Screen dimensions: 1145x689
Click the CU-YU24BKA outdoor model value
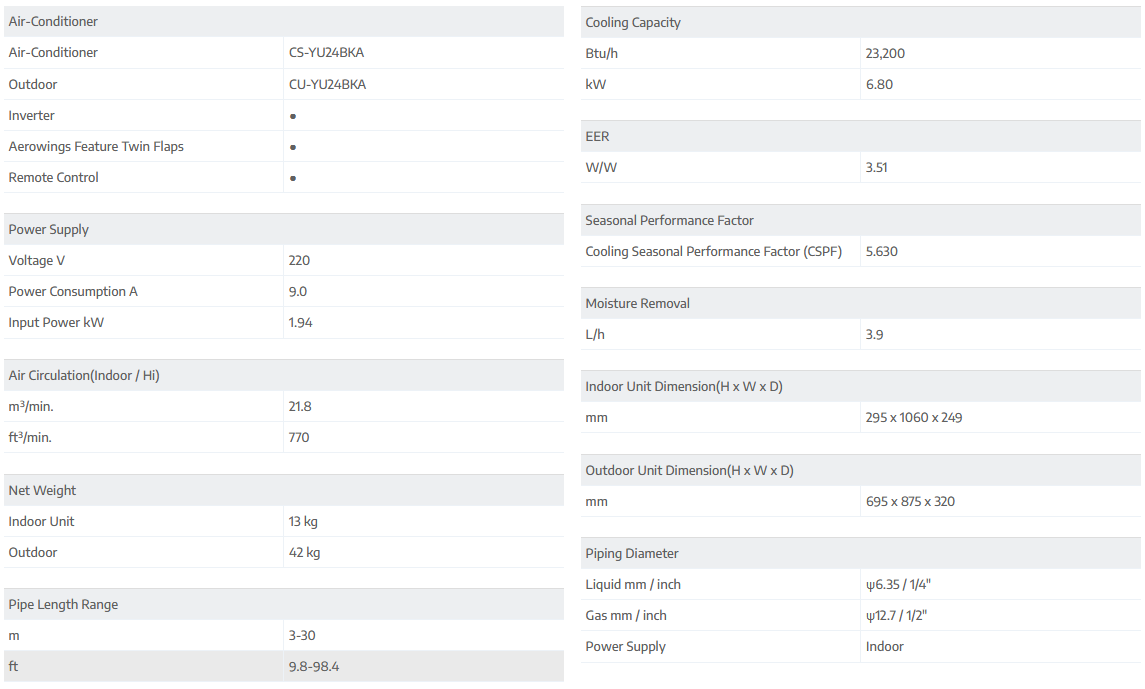click(327, 85)
